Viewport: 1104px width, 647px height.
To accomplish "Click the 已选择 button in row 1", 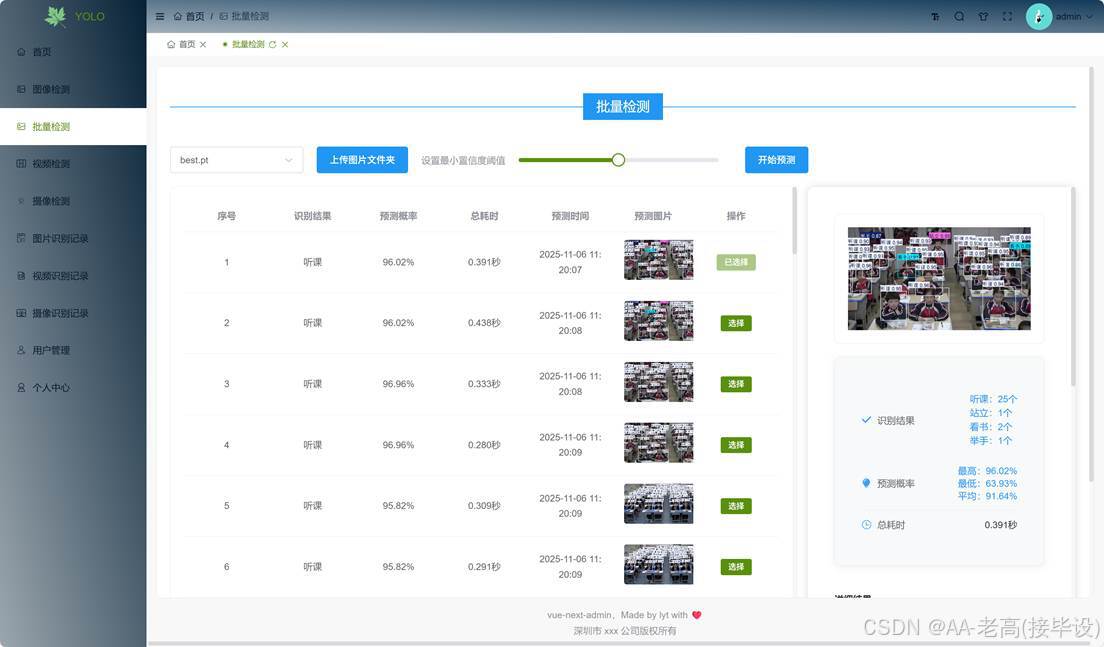I will click(x=736, y=262).
